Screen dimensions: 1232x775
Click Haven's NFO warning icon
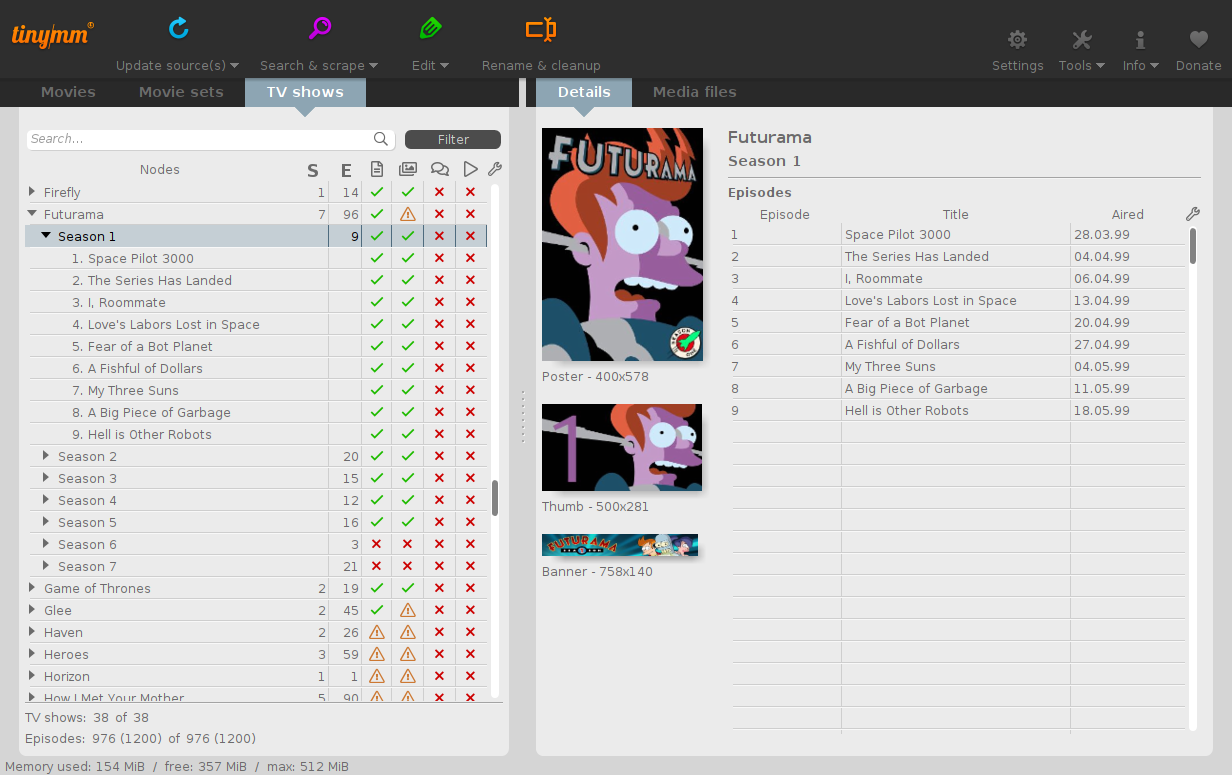(377, 632)
